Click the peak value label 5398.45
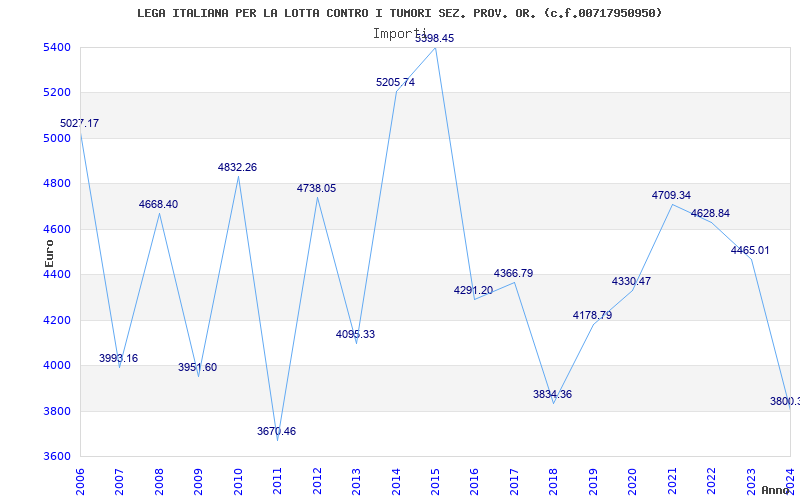800x500 pixels. pos(434,38)
